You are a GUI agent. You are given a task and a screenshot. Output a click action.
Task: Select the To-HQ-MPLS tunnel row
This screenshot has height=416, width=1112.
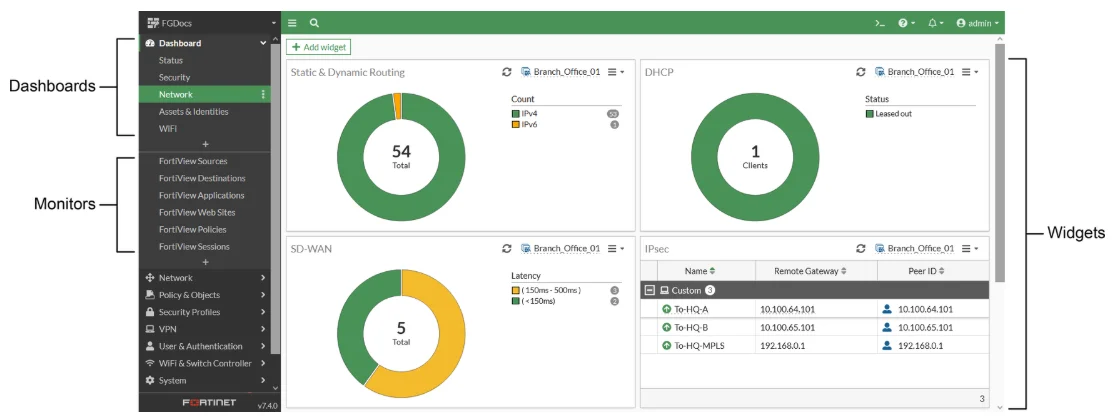point(815,346)
